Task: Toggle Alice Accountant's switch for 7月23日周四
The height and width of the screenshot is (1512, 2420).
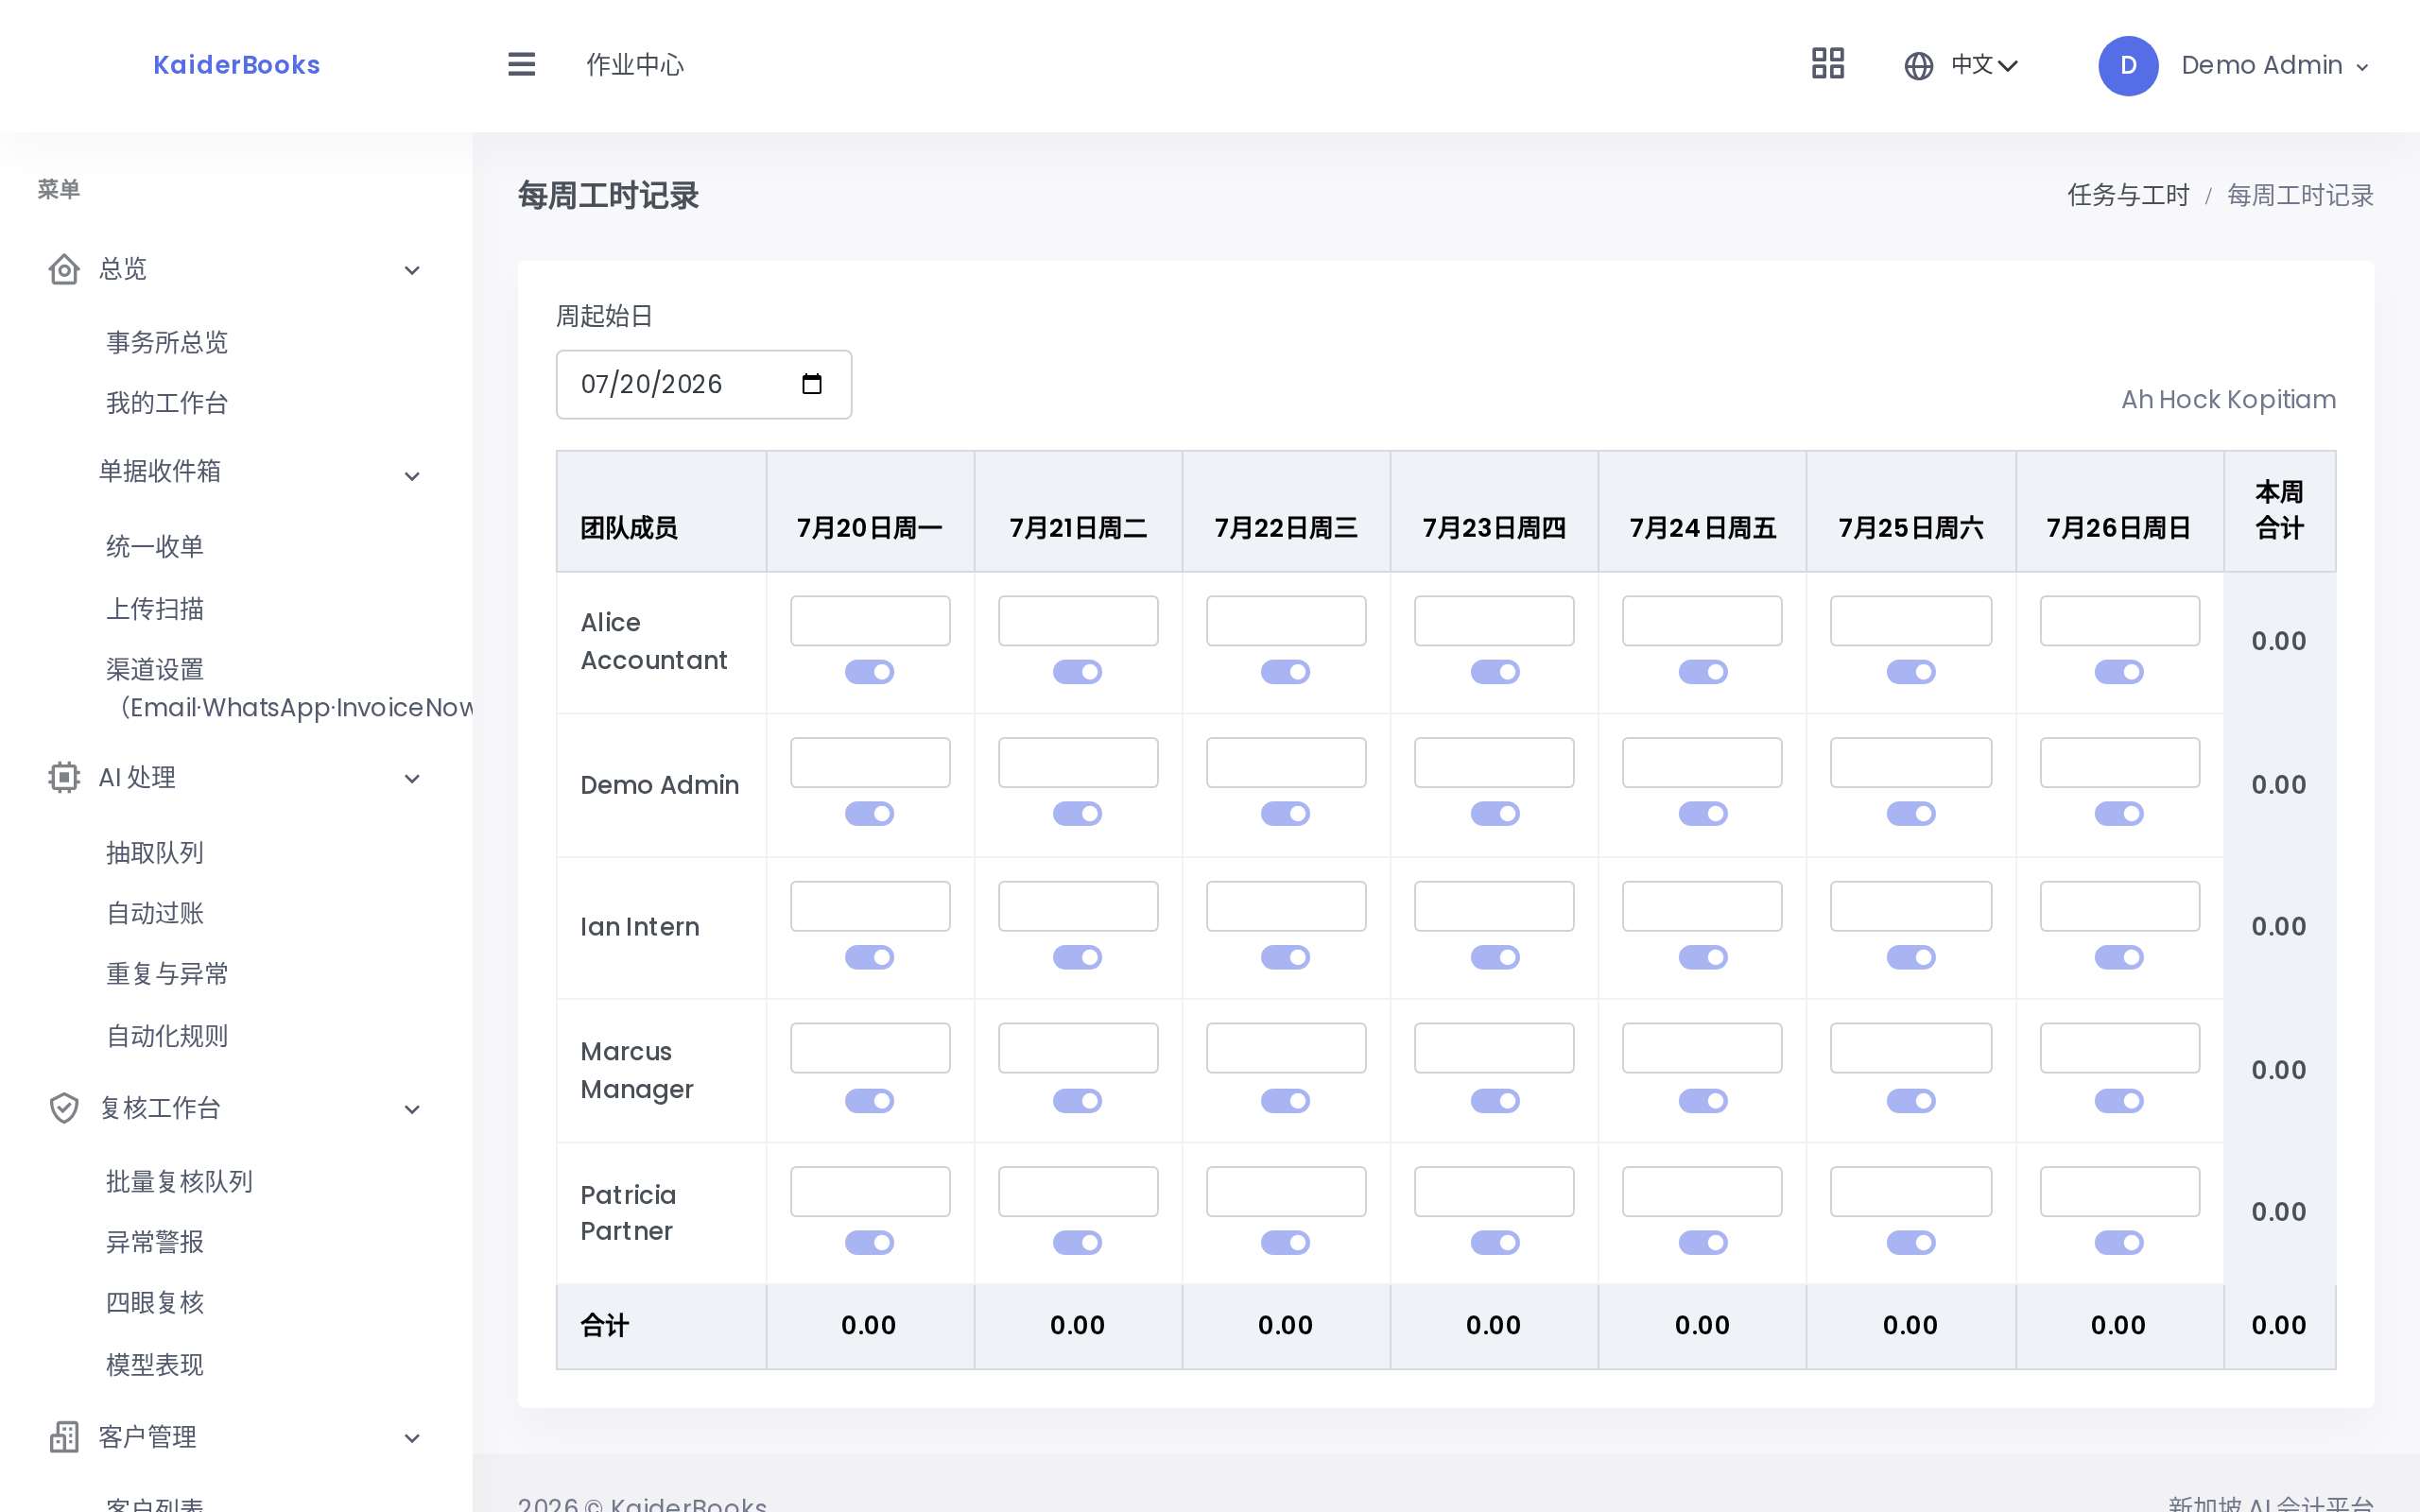Action: click(1494, 672)
